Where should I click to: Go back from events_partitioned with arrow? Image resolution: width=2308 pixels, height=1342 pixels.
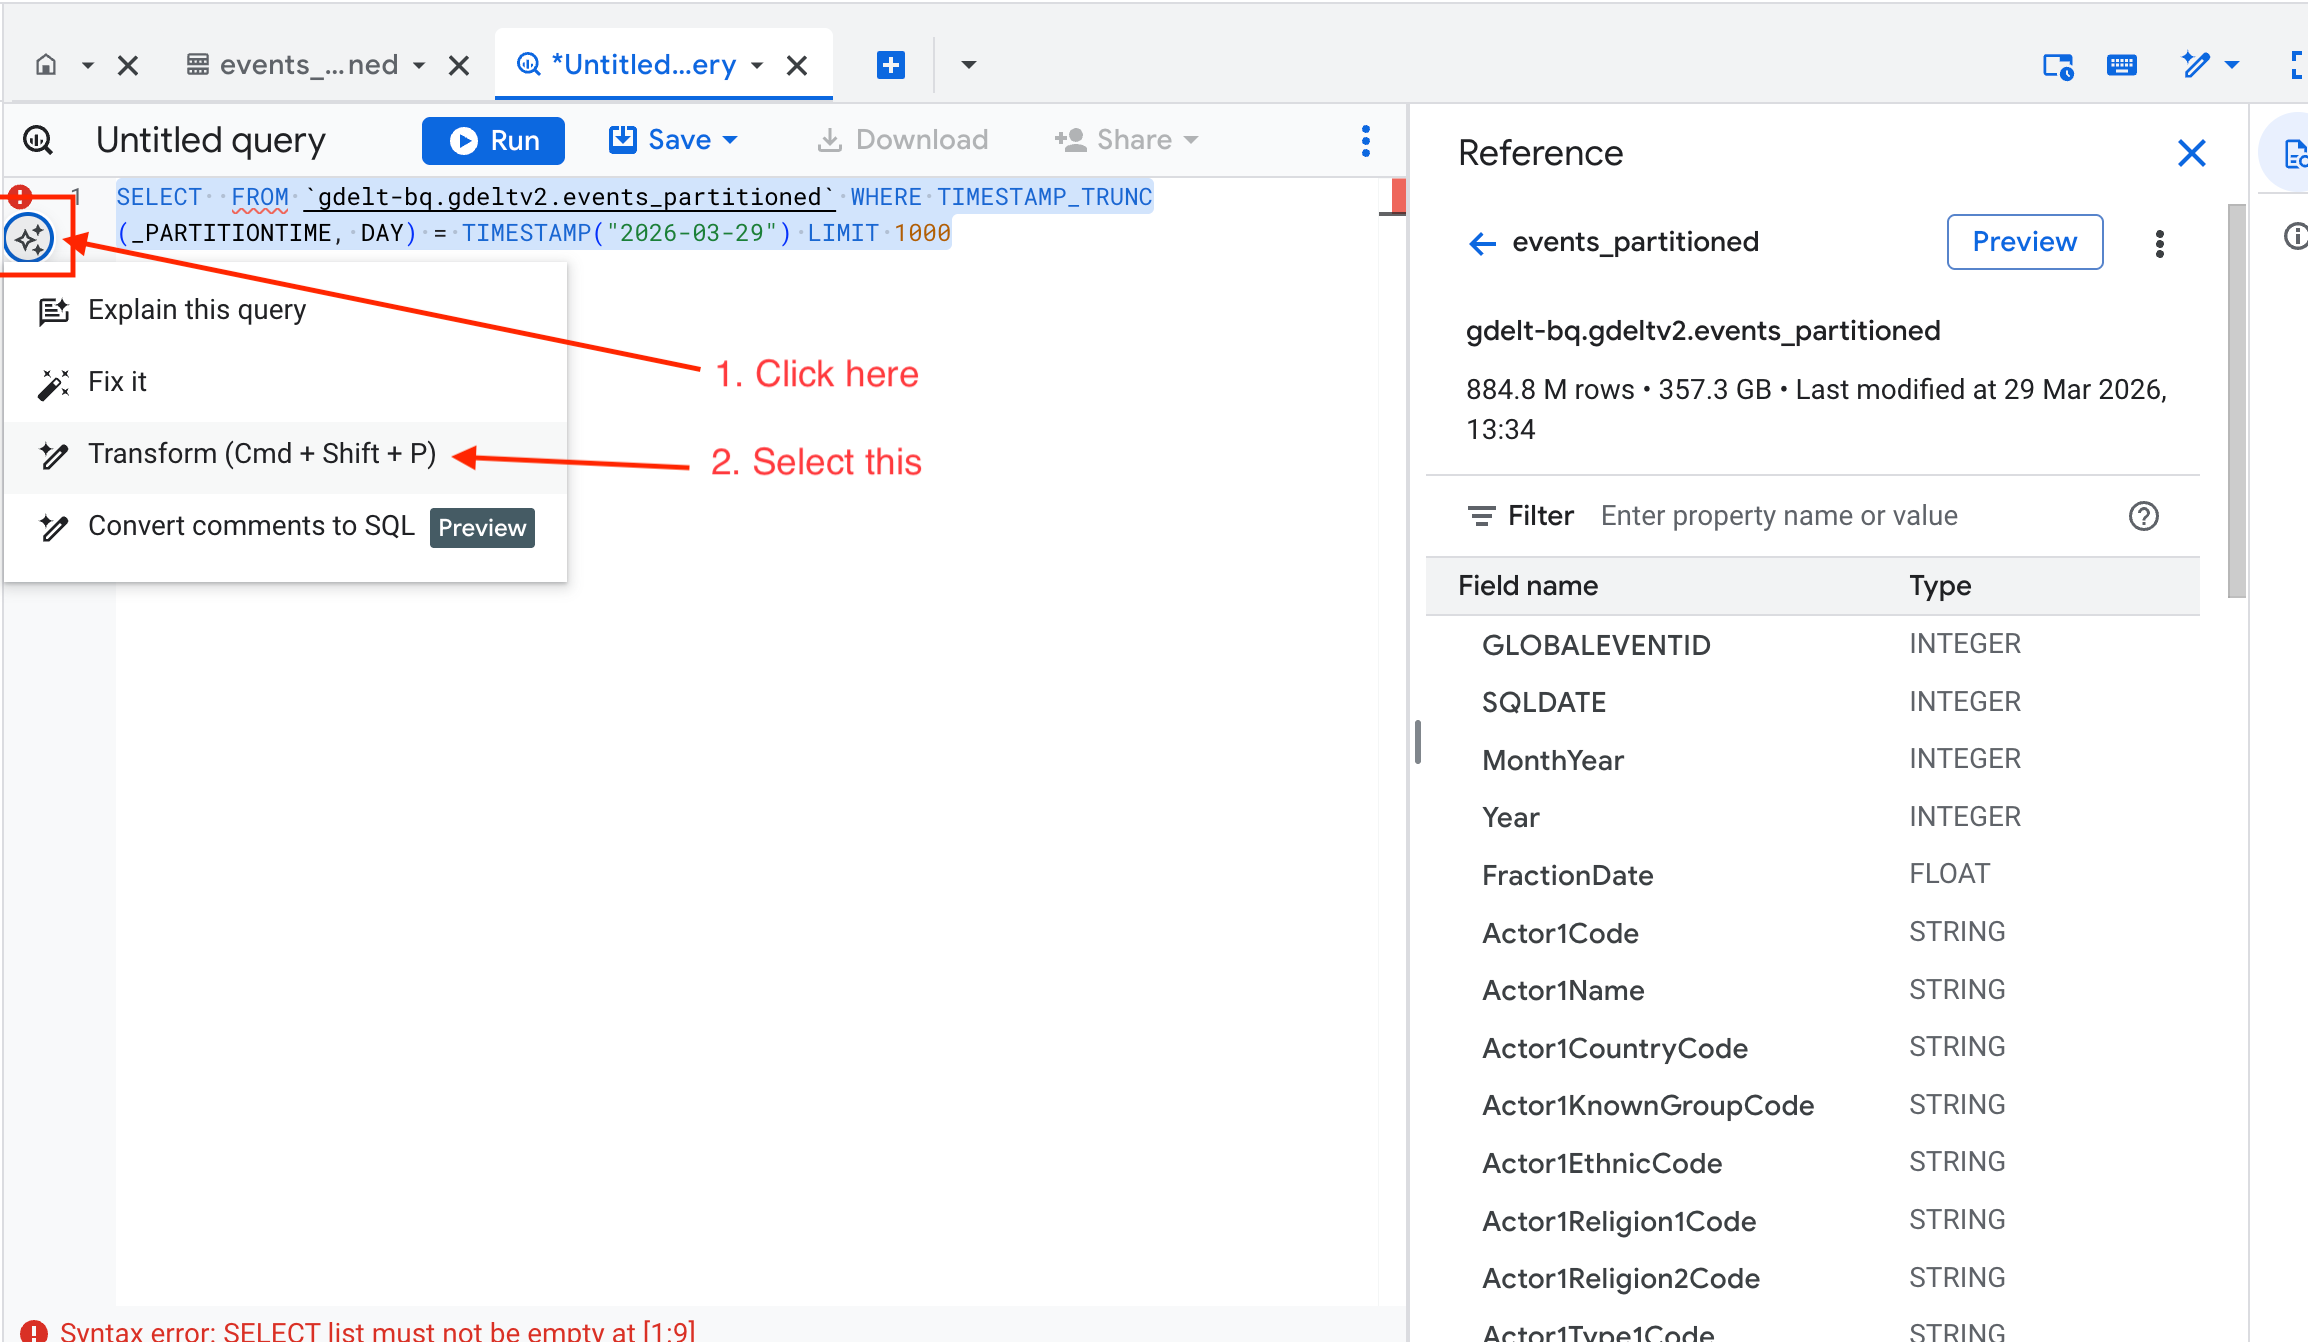click(x=1482, y=243)
